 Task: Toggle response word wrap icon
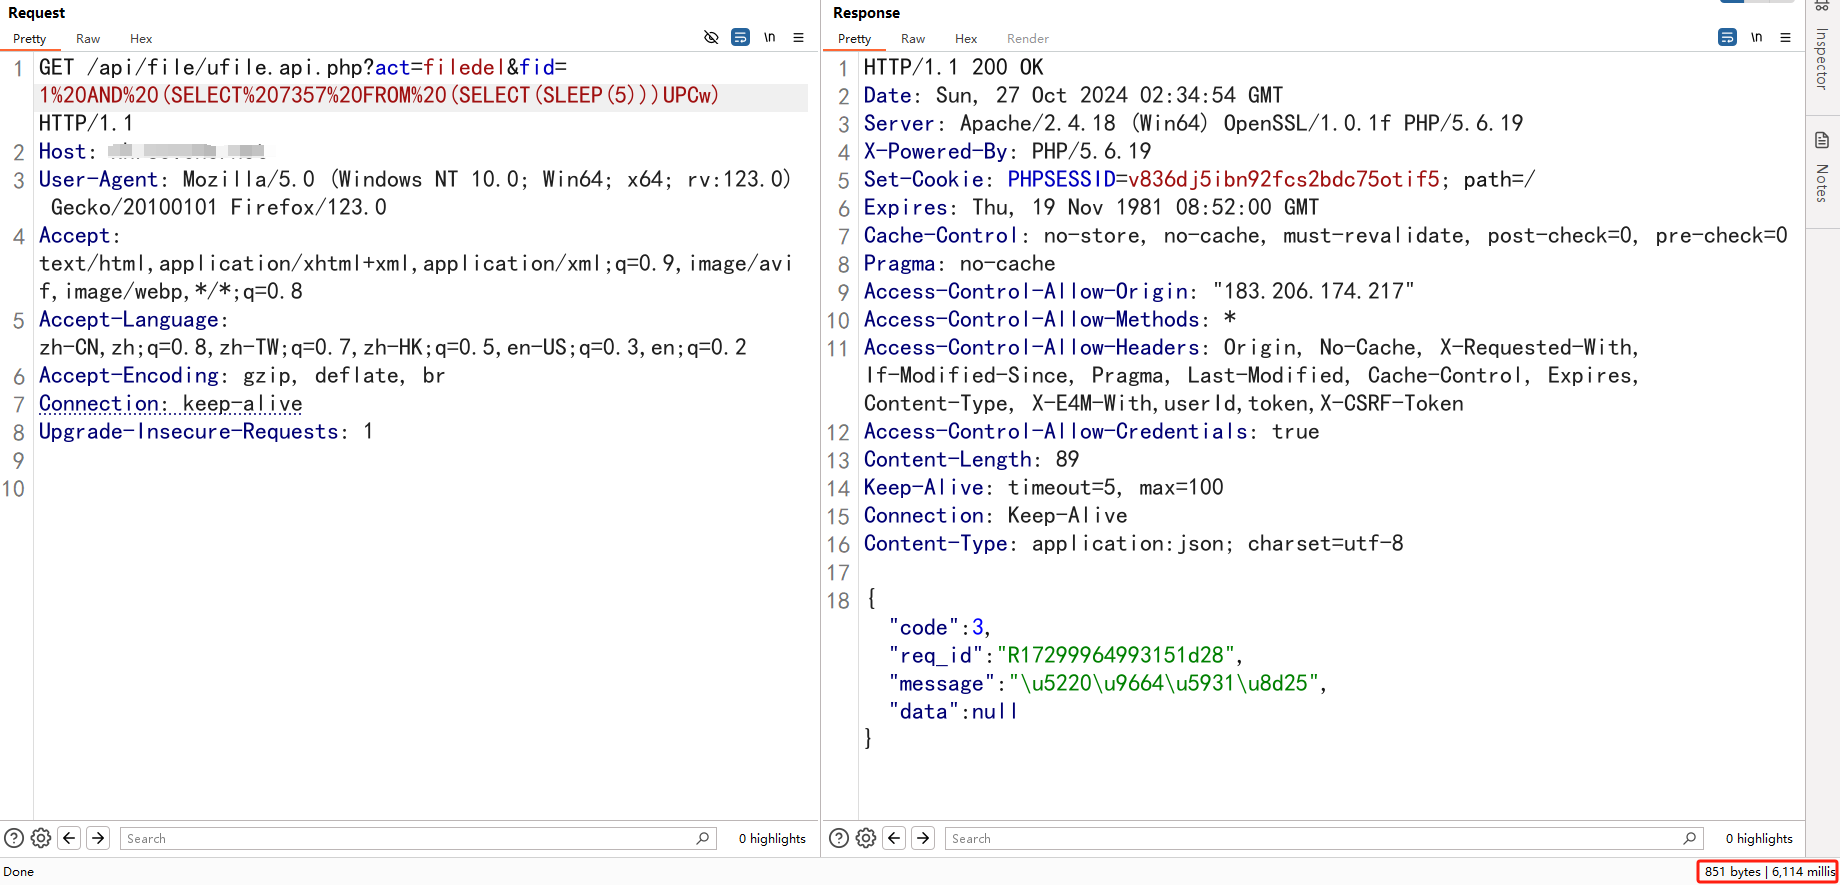(1727, 38)
